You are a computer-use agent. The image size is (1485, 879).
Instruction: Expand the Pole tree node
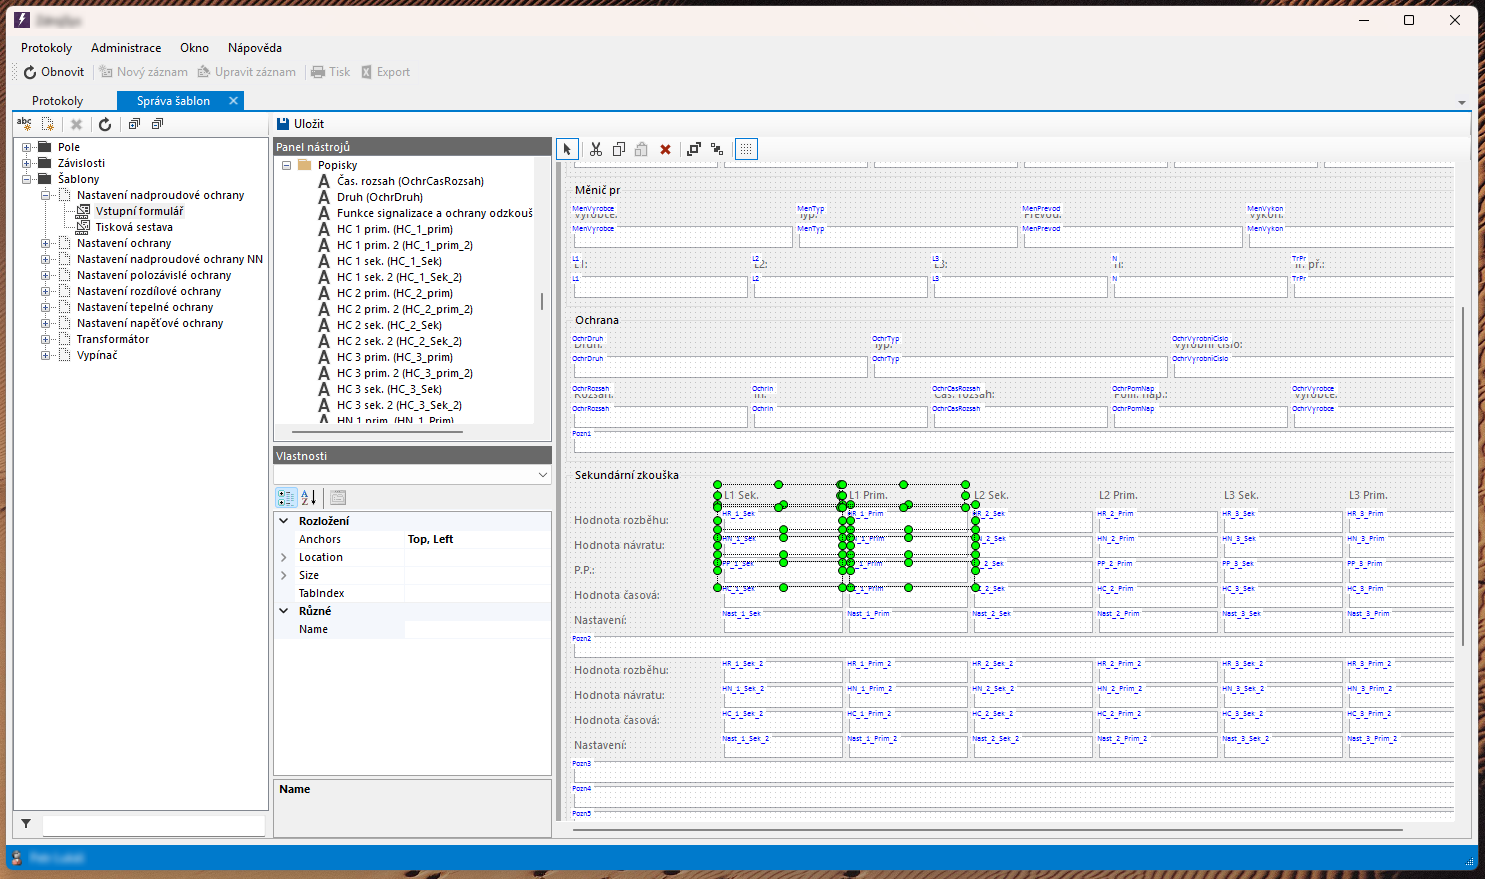tap(27, 147)
